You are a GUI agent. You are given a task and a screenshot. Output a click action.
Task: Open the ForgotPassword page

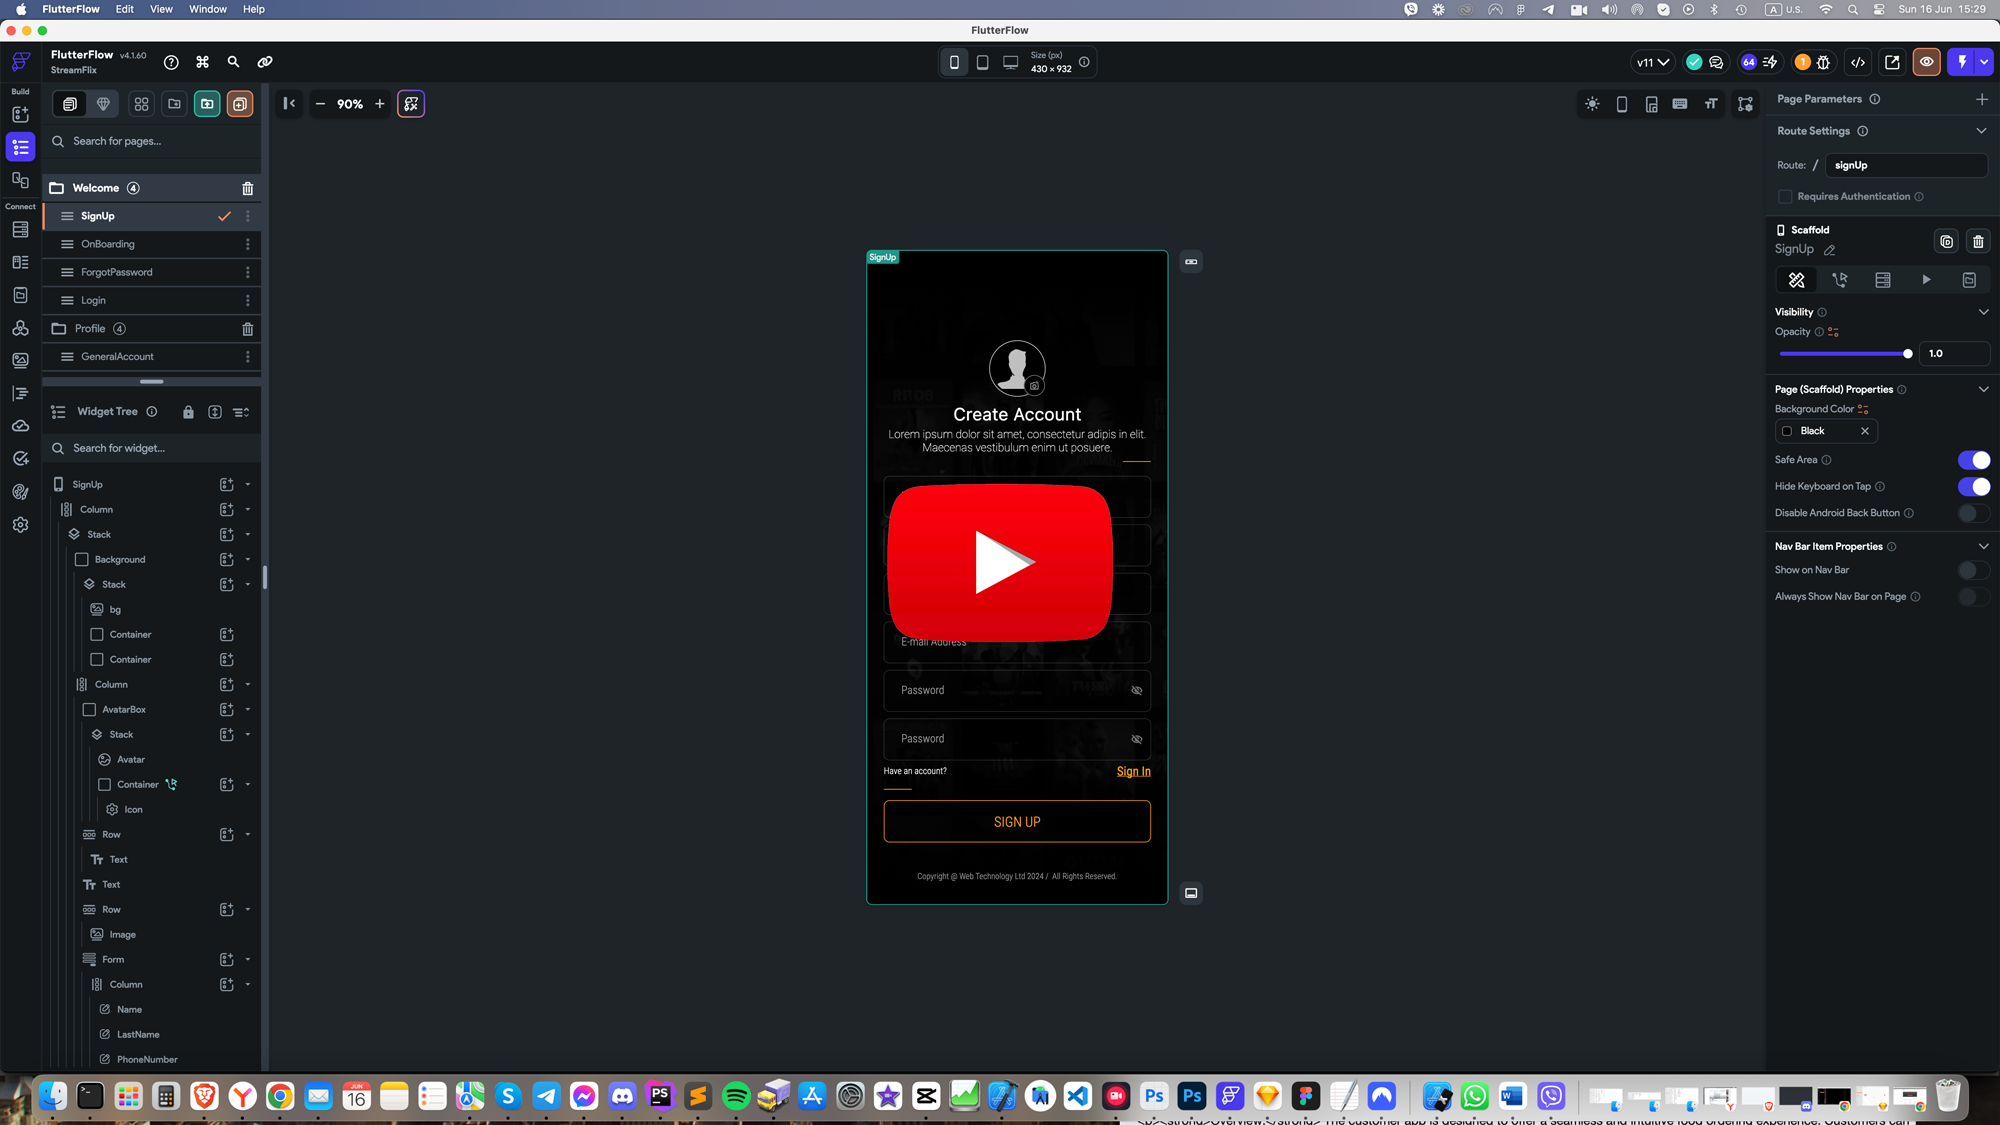tap(117, 272)
